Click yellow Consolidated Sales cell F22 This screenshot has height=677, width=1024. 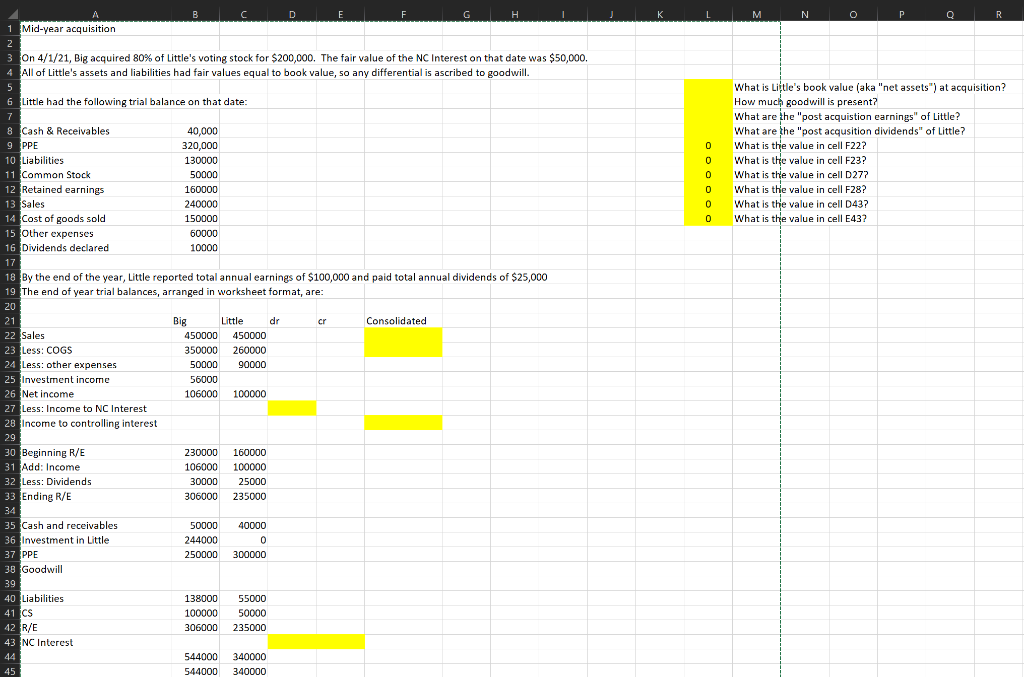404,336
